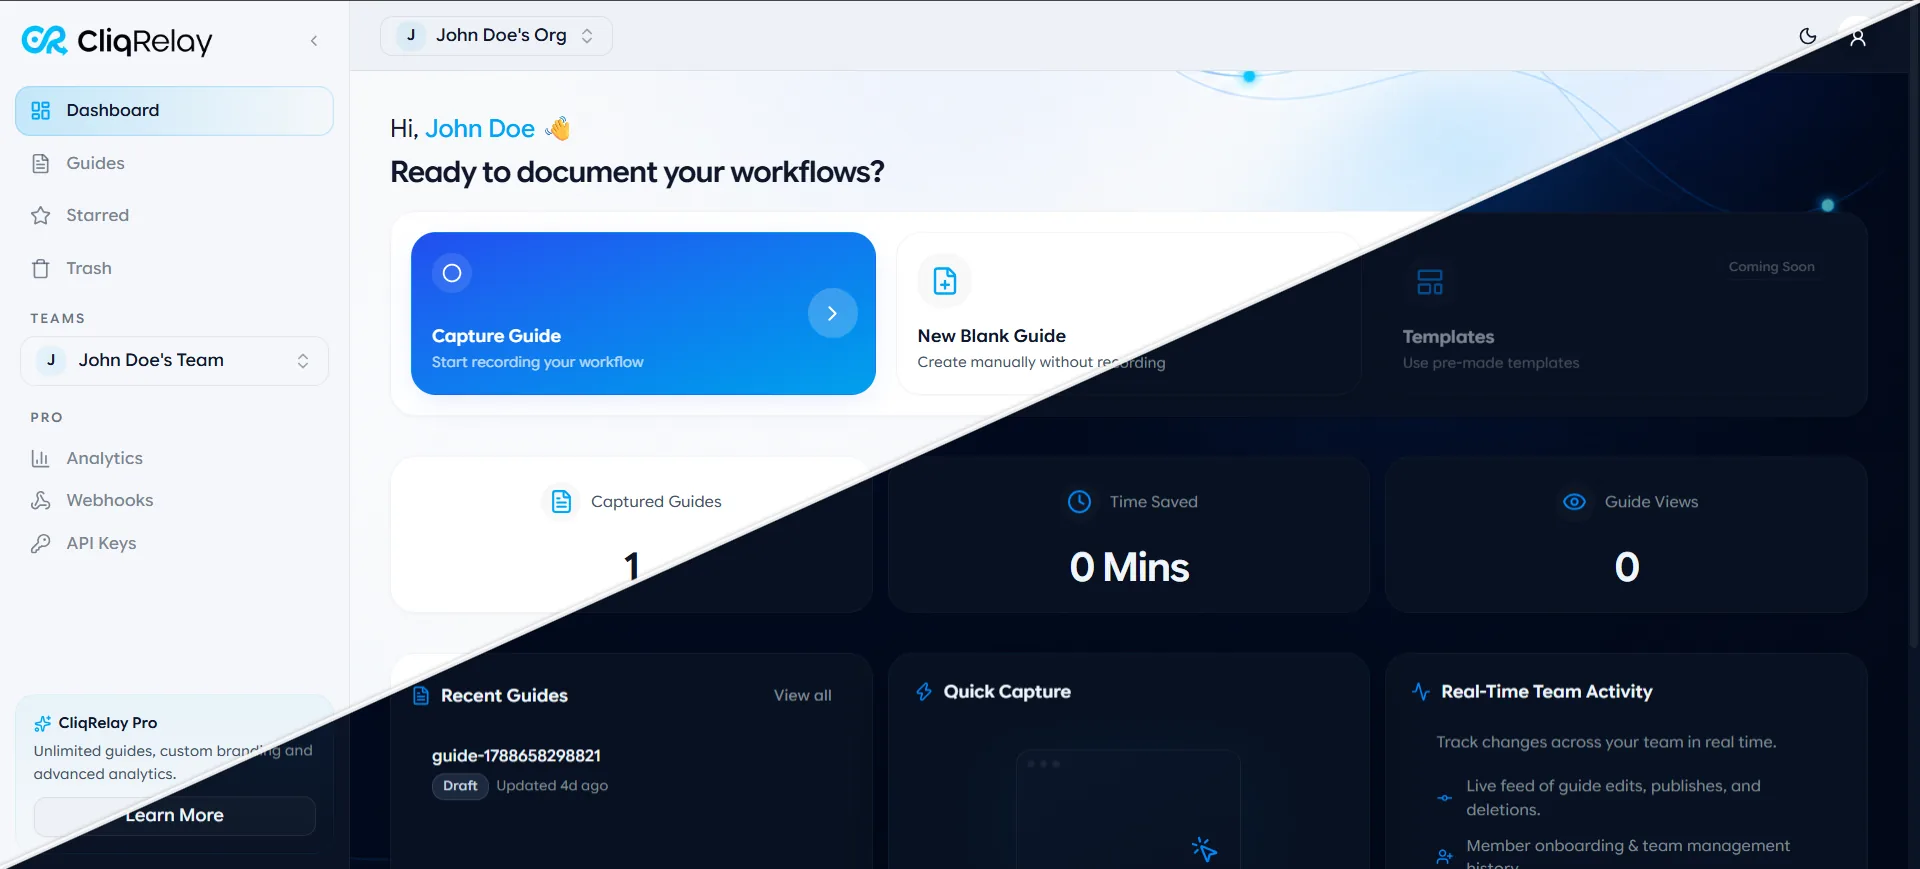This screenshot has height=869, width=1920.
Task: Click the Captured Guides stat card
Action: [x=631, y=535]
